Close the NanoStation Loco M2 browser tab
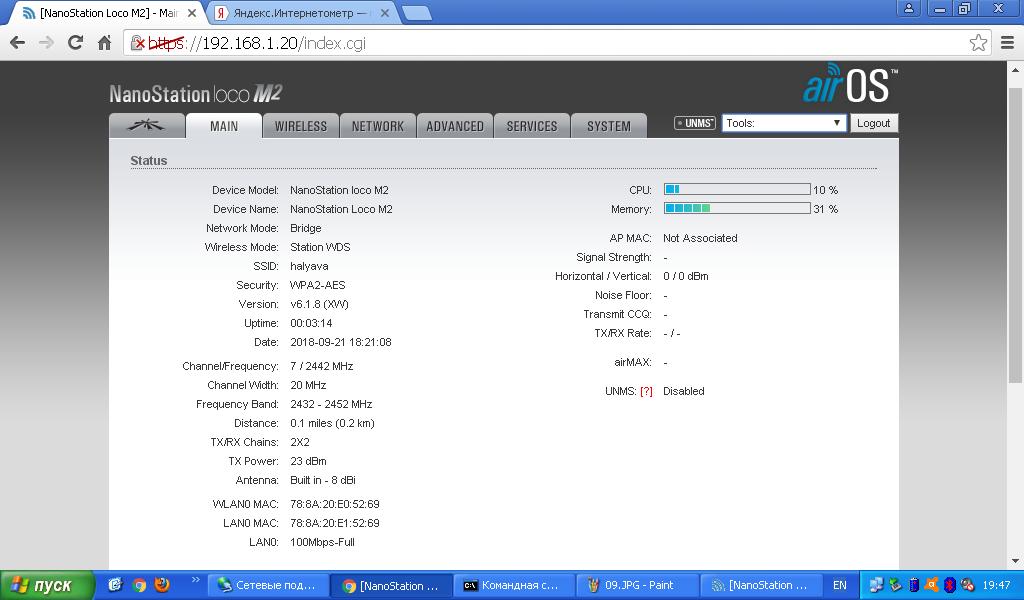1024x600 pixels. coord(192,13)
